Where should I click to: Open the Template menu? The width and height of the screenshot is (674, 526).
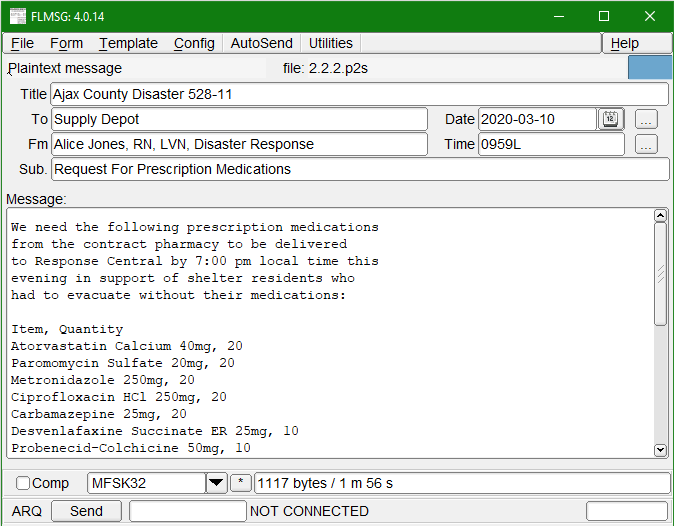click(x=128, y=43)
